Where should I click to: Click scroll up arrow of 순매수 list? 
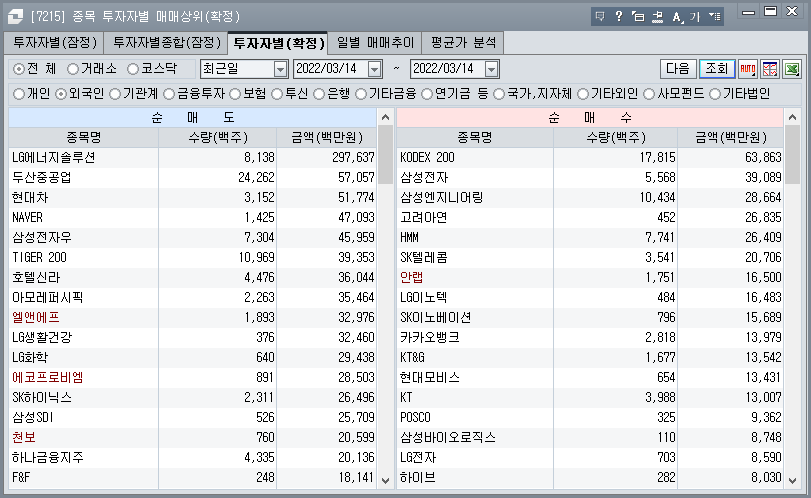click(x=792, y=117)
